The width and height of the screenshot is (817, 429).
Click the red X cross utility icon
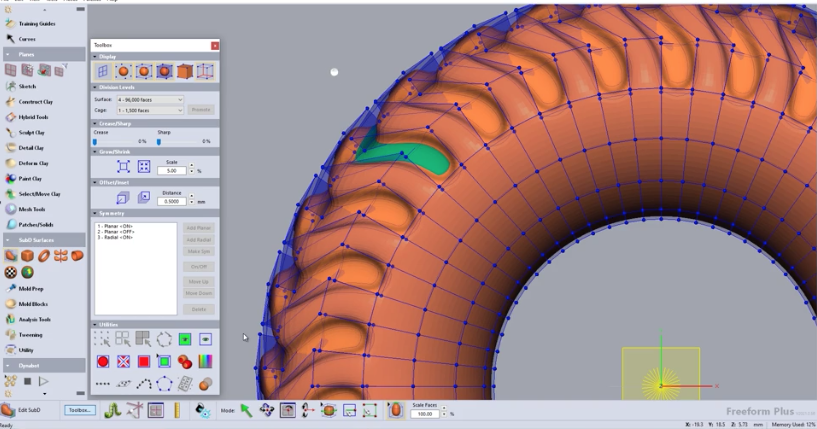[123, 361]
